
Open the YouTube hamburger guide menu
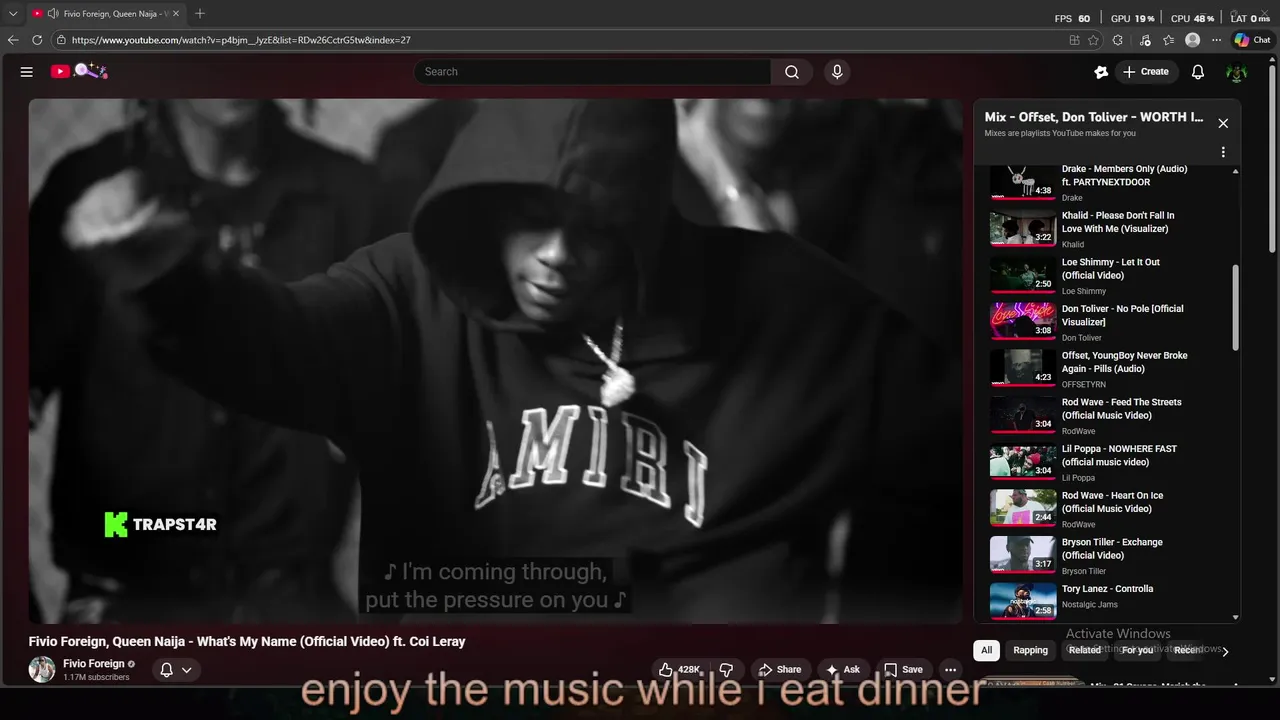tap(27, 72)
